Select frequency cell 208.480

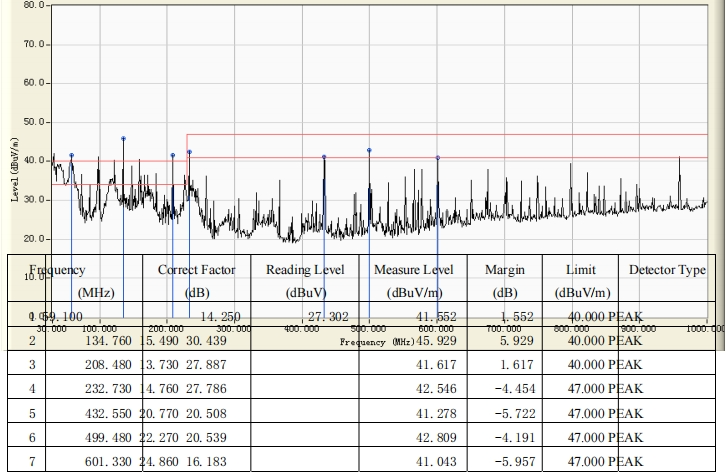point(108,365)
